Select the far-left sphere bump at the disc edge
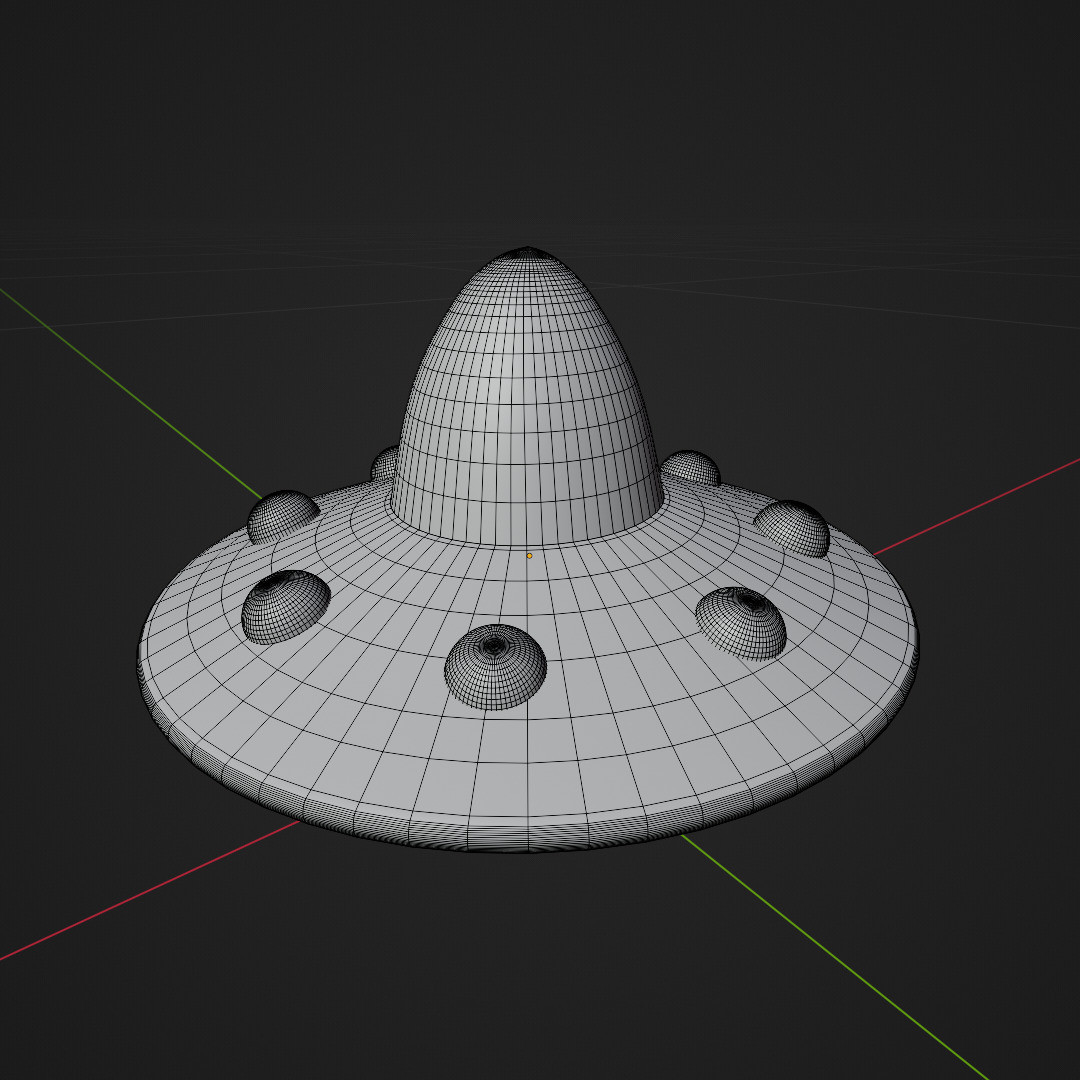 (x=282, y=517)
